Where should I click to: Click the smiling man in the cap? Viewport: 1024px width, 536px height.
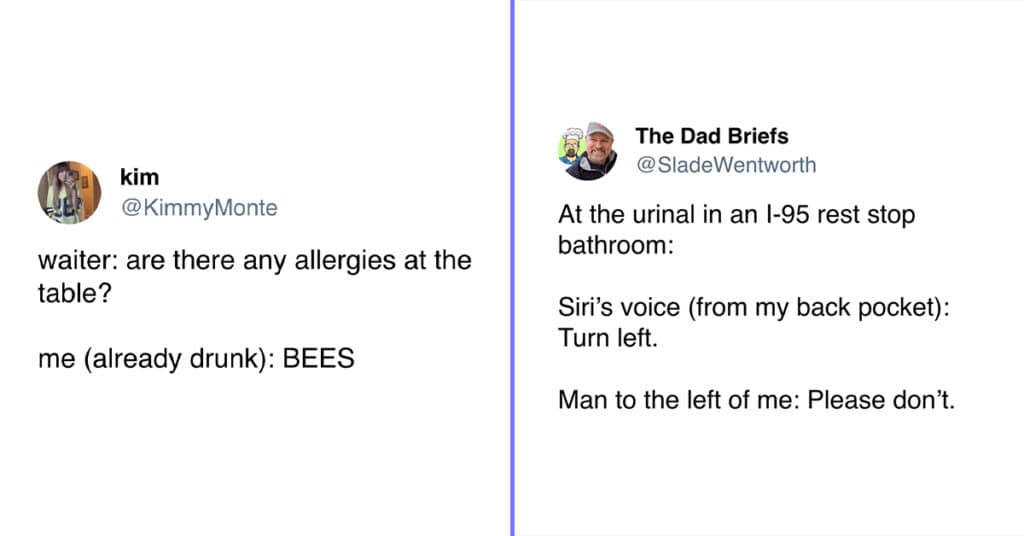[593, 152]
